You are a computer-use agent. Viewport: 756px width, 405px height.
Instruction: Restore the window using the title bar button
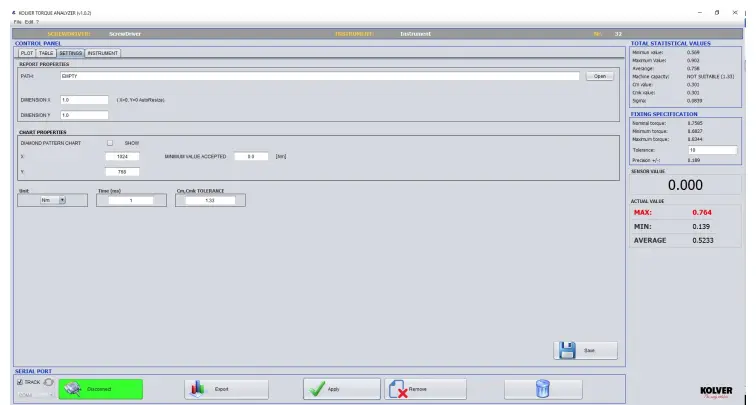(717, 13)
